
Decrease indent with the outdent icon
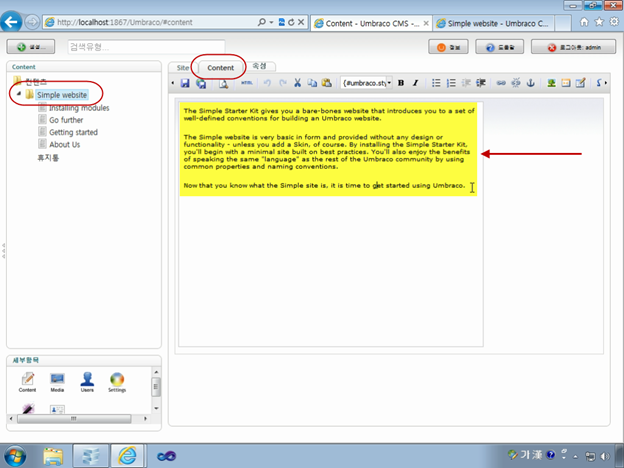point(466,83)
